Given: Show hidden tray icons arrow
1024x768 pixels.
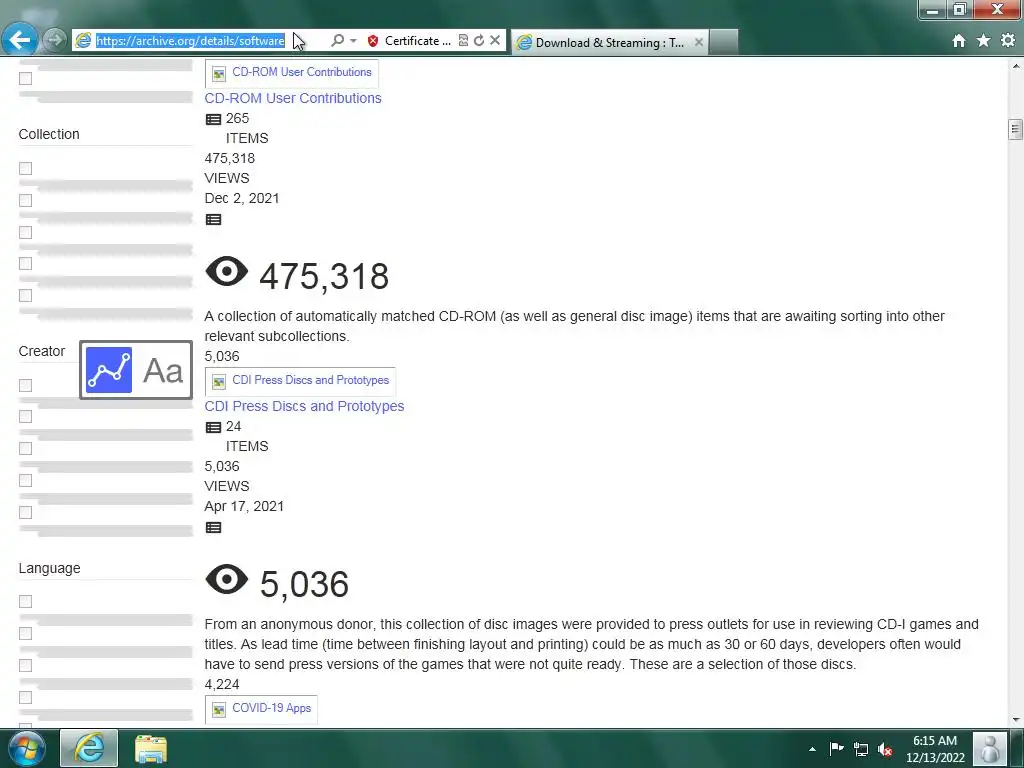Looking at the screenshot, I should (x=812, y=749).
